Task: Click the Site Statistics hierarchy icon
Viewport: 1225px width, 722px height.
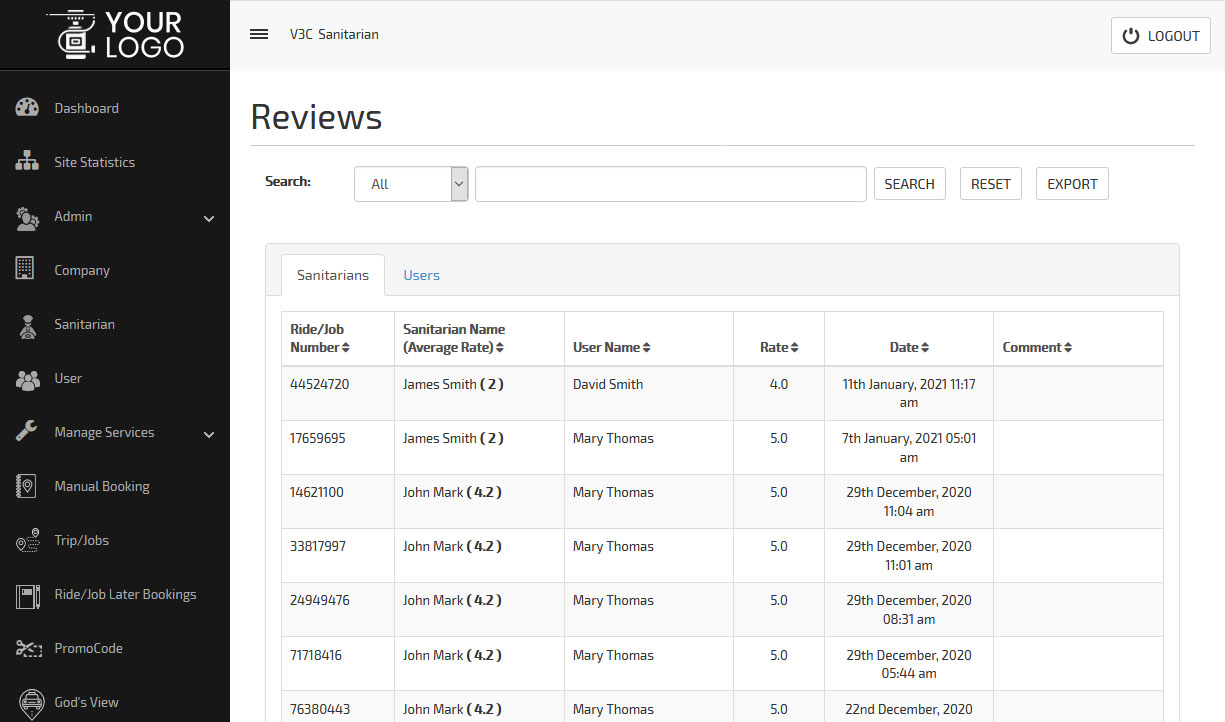Action: (27, 162)
